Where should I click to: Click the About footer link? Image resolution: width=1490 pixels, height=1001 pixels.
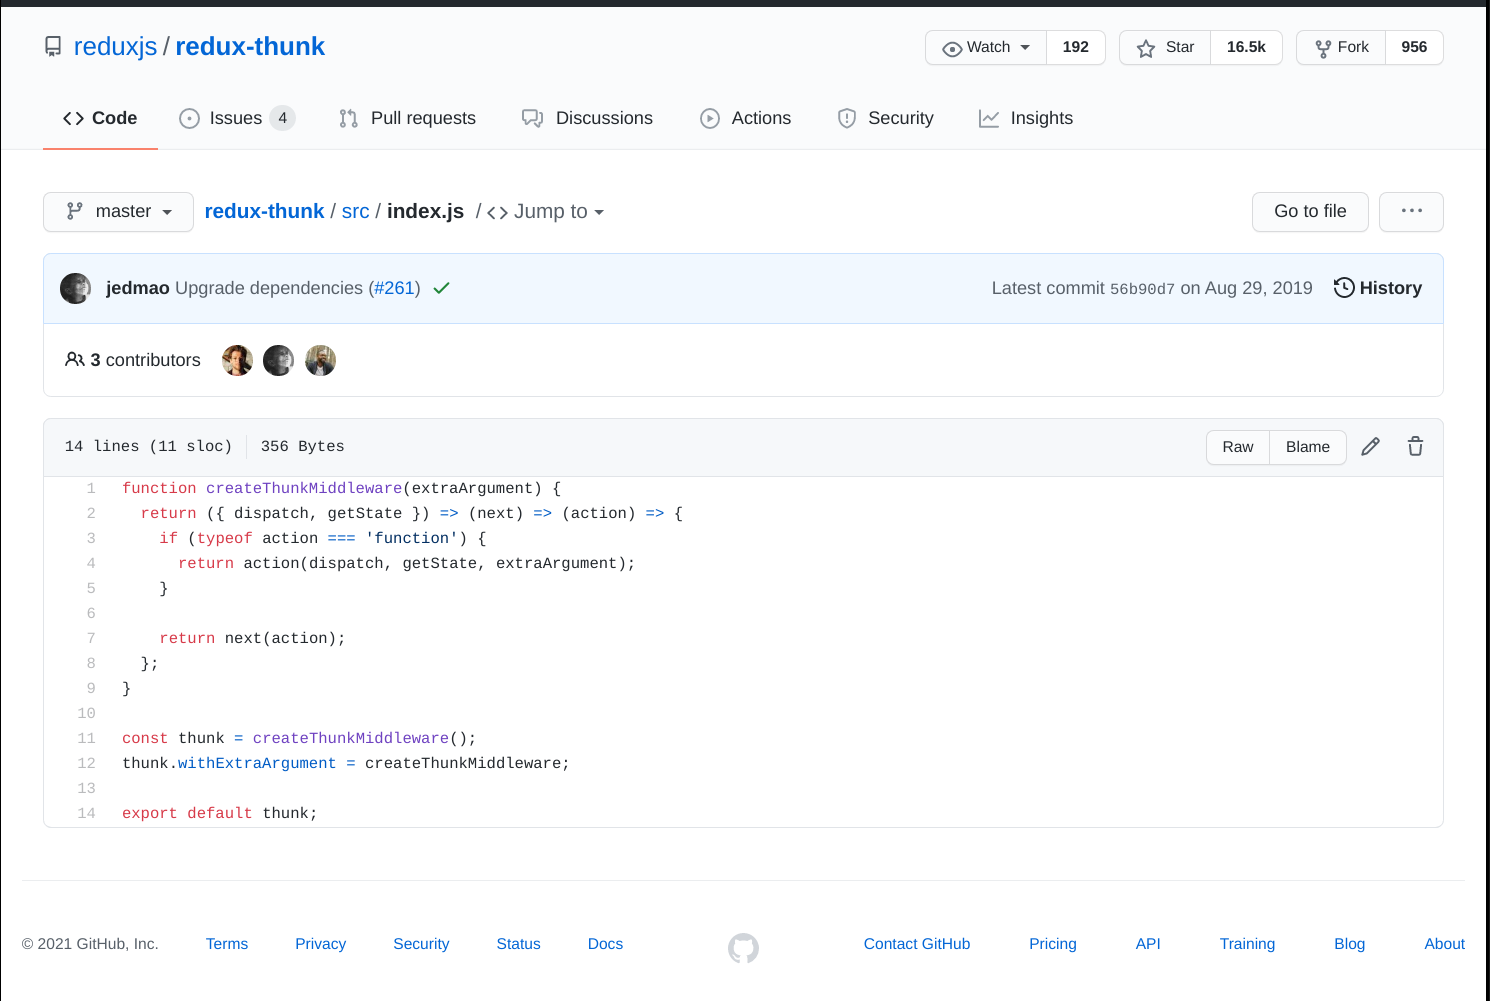point(1444,944)
